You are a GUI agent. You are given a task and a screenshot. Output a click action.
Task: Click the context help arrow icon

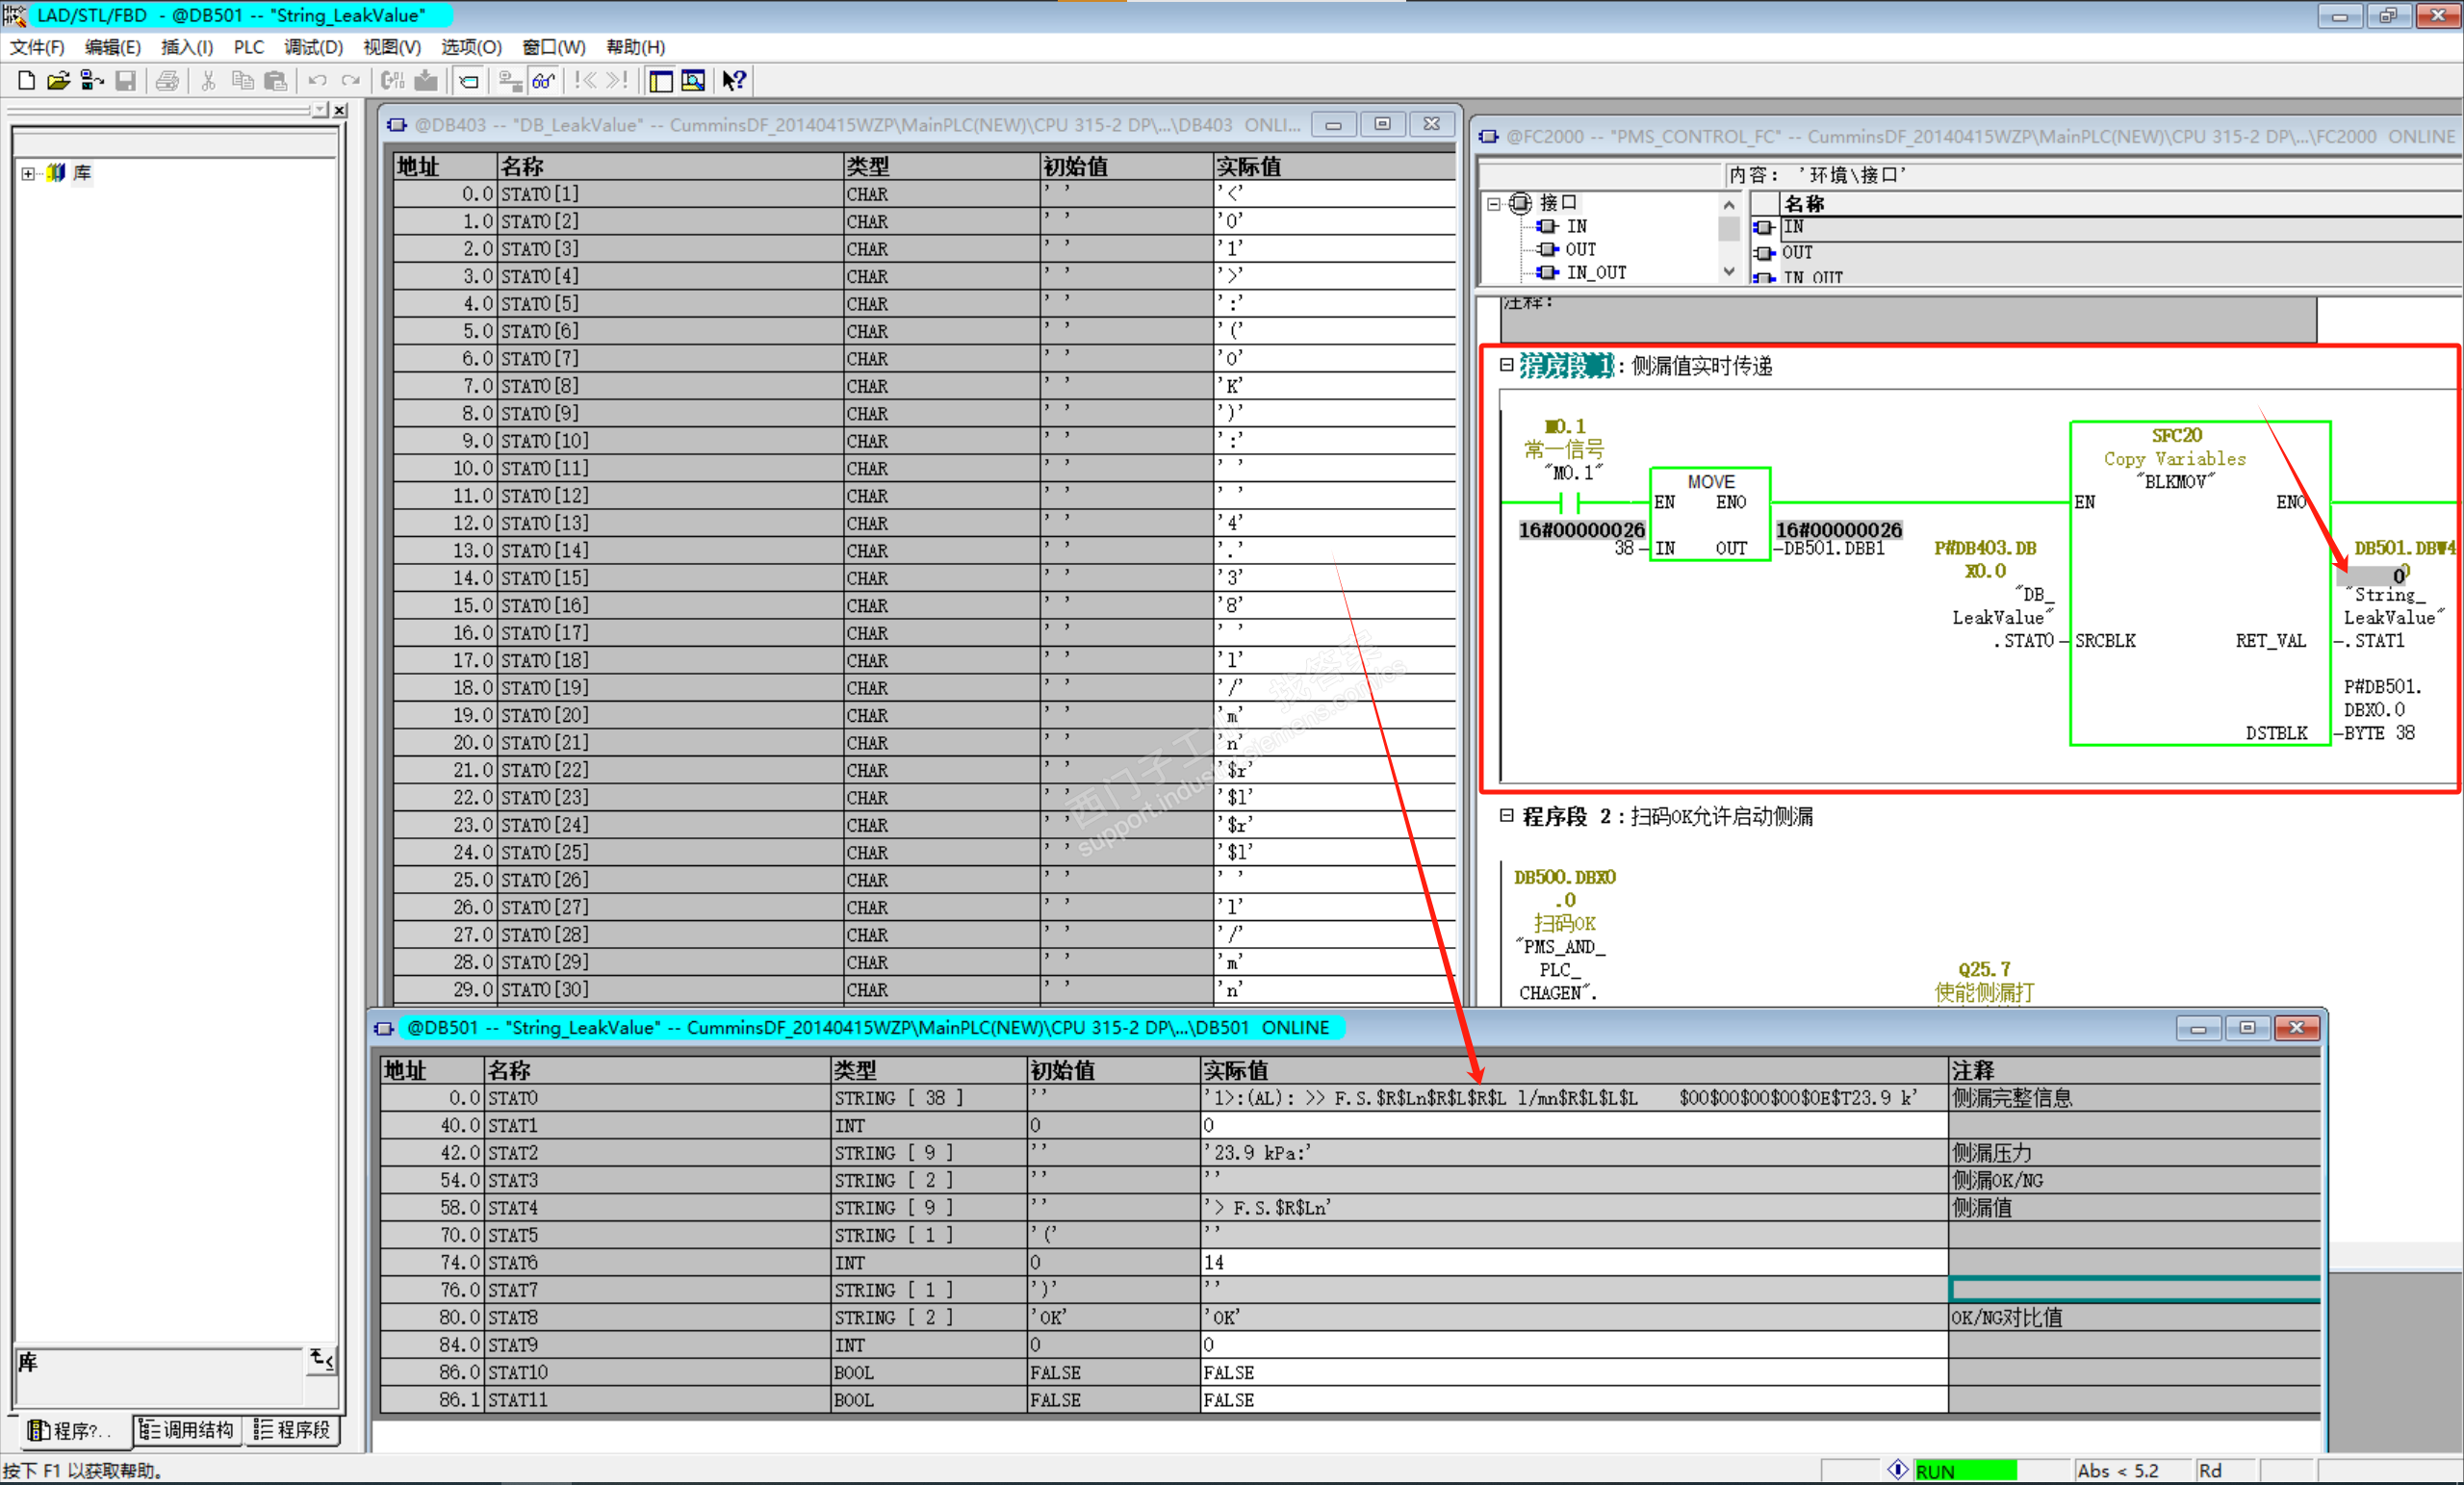tap(734, 81)
